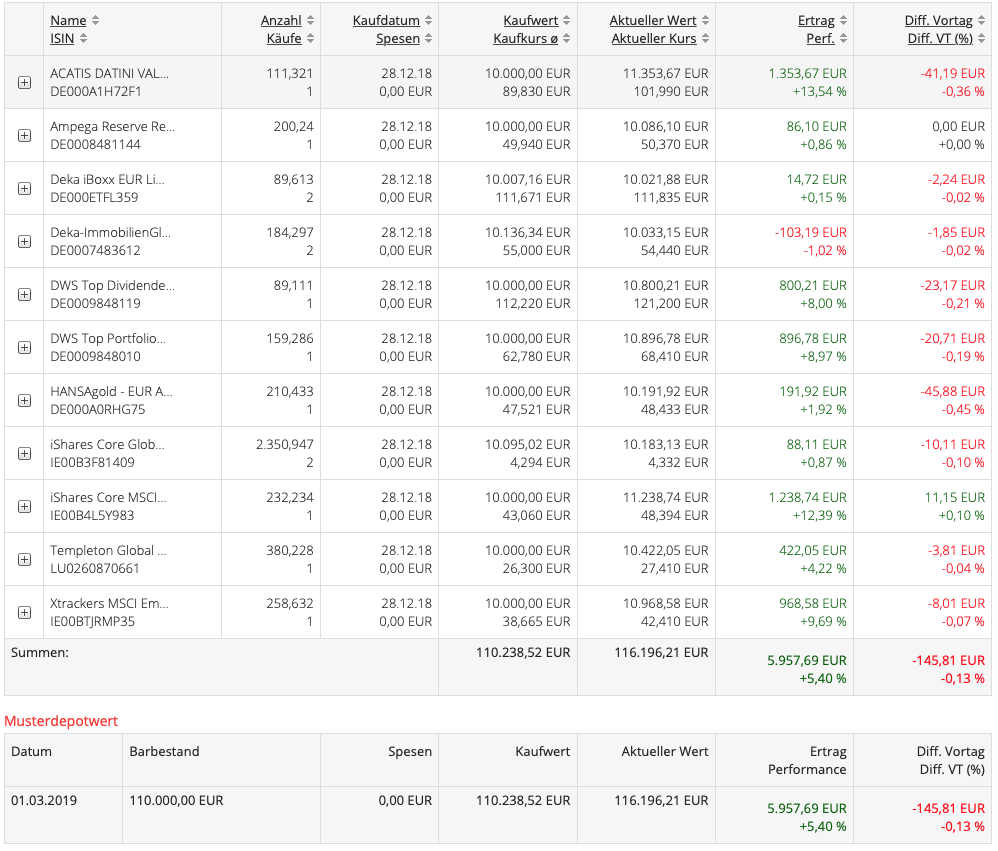Expand the Xtrackers MSCI Em... row
Image resolution: width=998 pixels, height=851 pixels.
click(24, 613)
